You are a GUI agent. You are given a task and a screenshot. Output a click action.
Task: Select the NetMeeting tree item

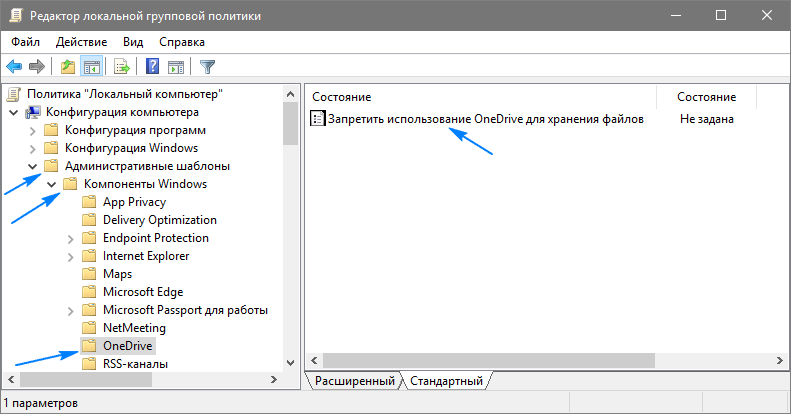pos(134,328)
